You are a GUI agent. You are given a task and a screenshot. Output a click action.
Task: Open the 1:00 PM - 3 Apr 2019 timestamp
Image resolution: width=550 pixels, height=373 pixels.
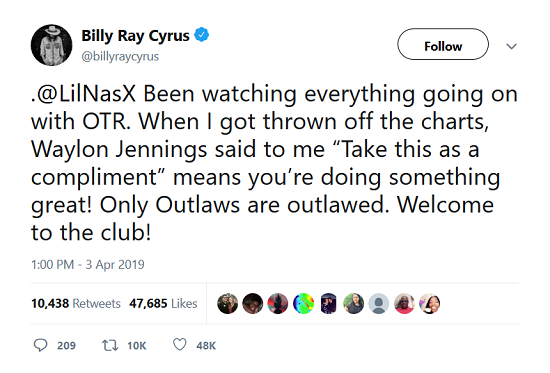[x=88, y=265]
